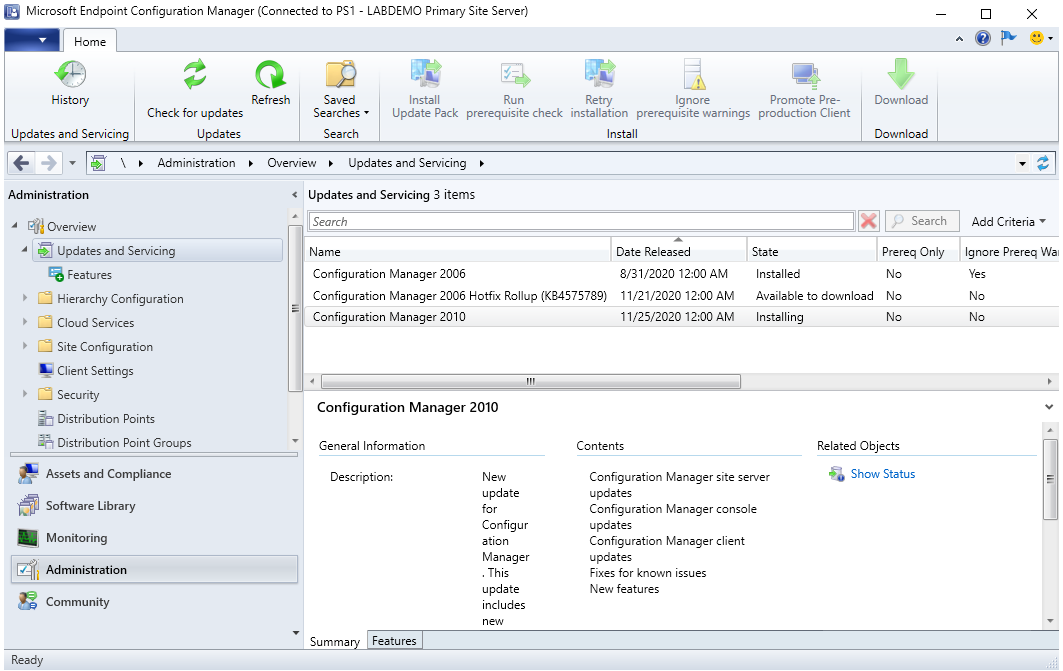The width and height of the screenshot is (1063, 671).
Task: Open the Software Library workspace
Action: point(90,506)
